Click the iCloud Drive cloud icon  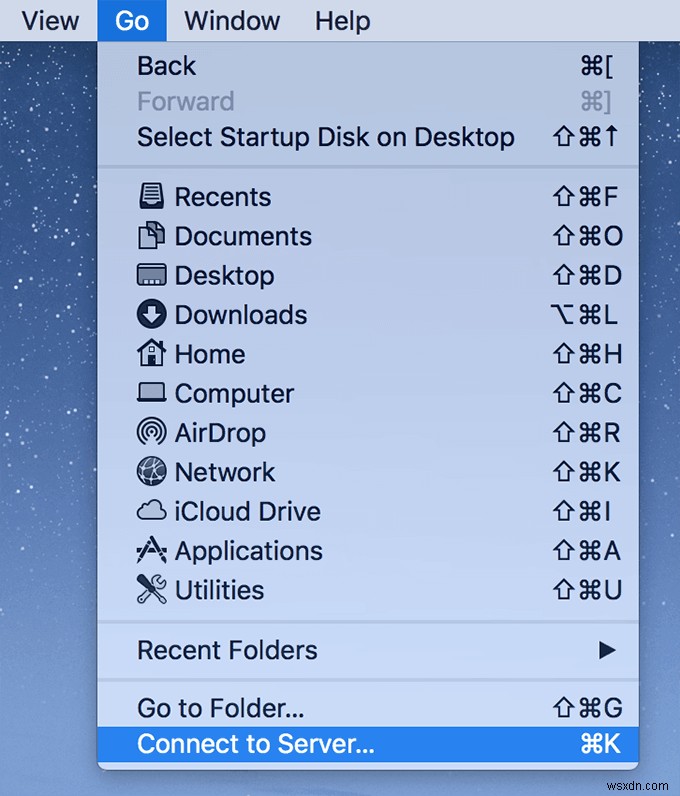(x=151, y=511)
